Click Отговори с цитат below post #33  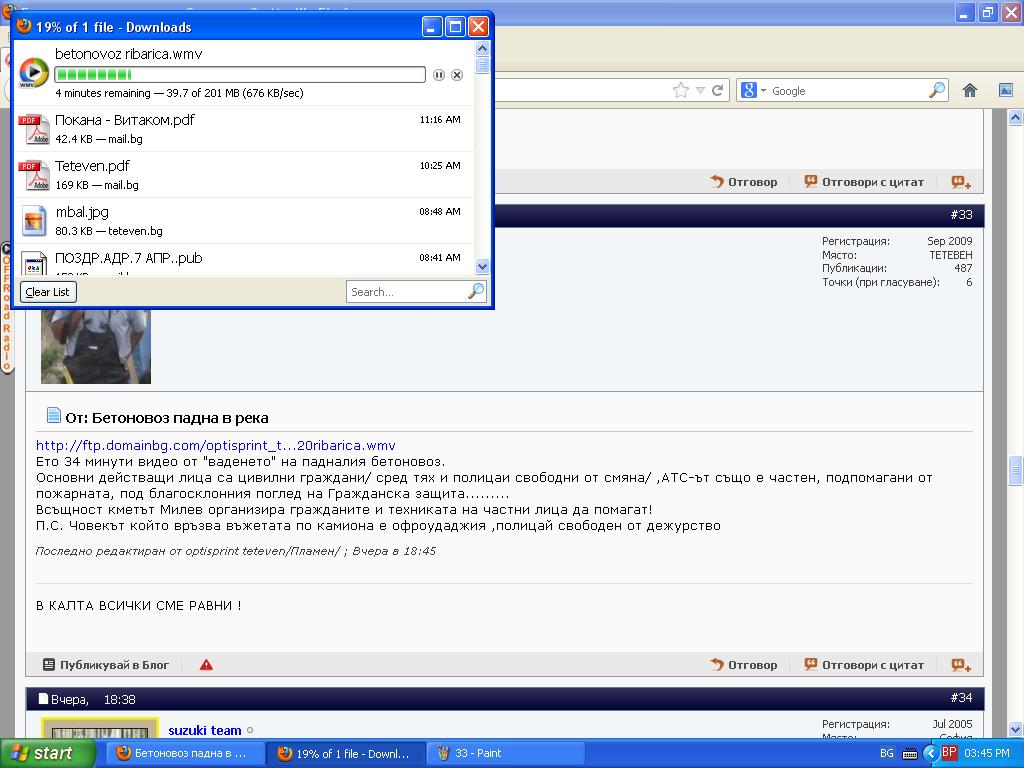tap(864, 665)
